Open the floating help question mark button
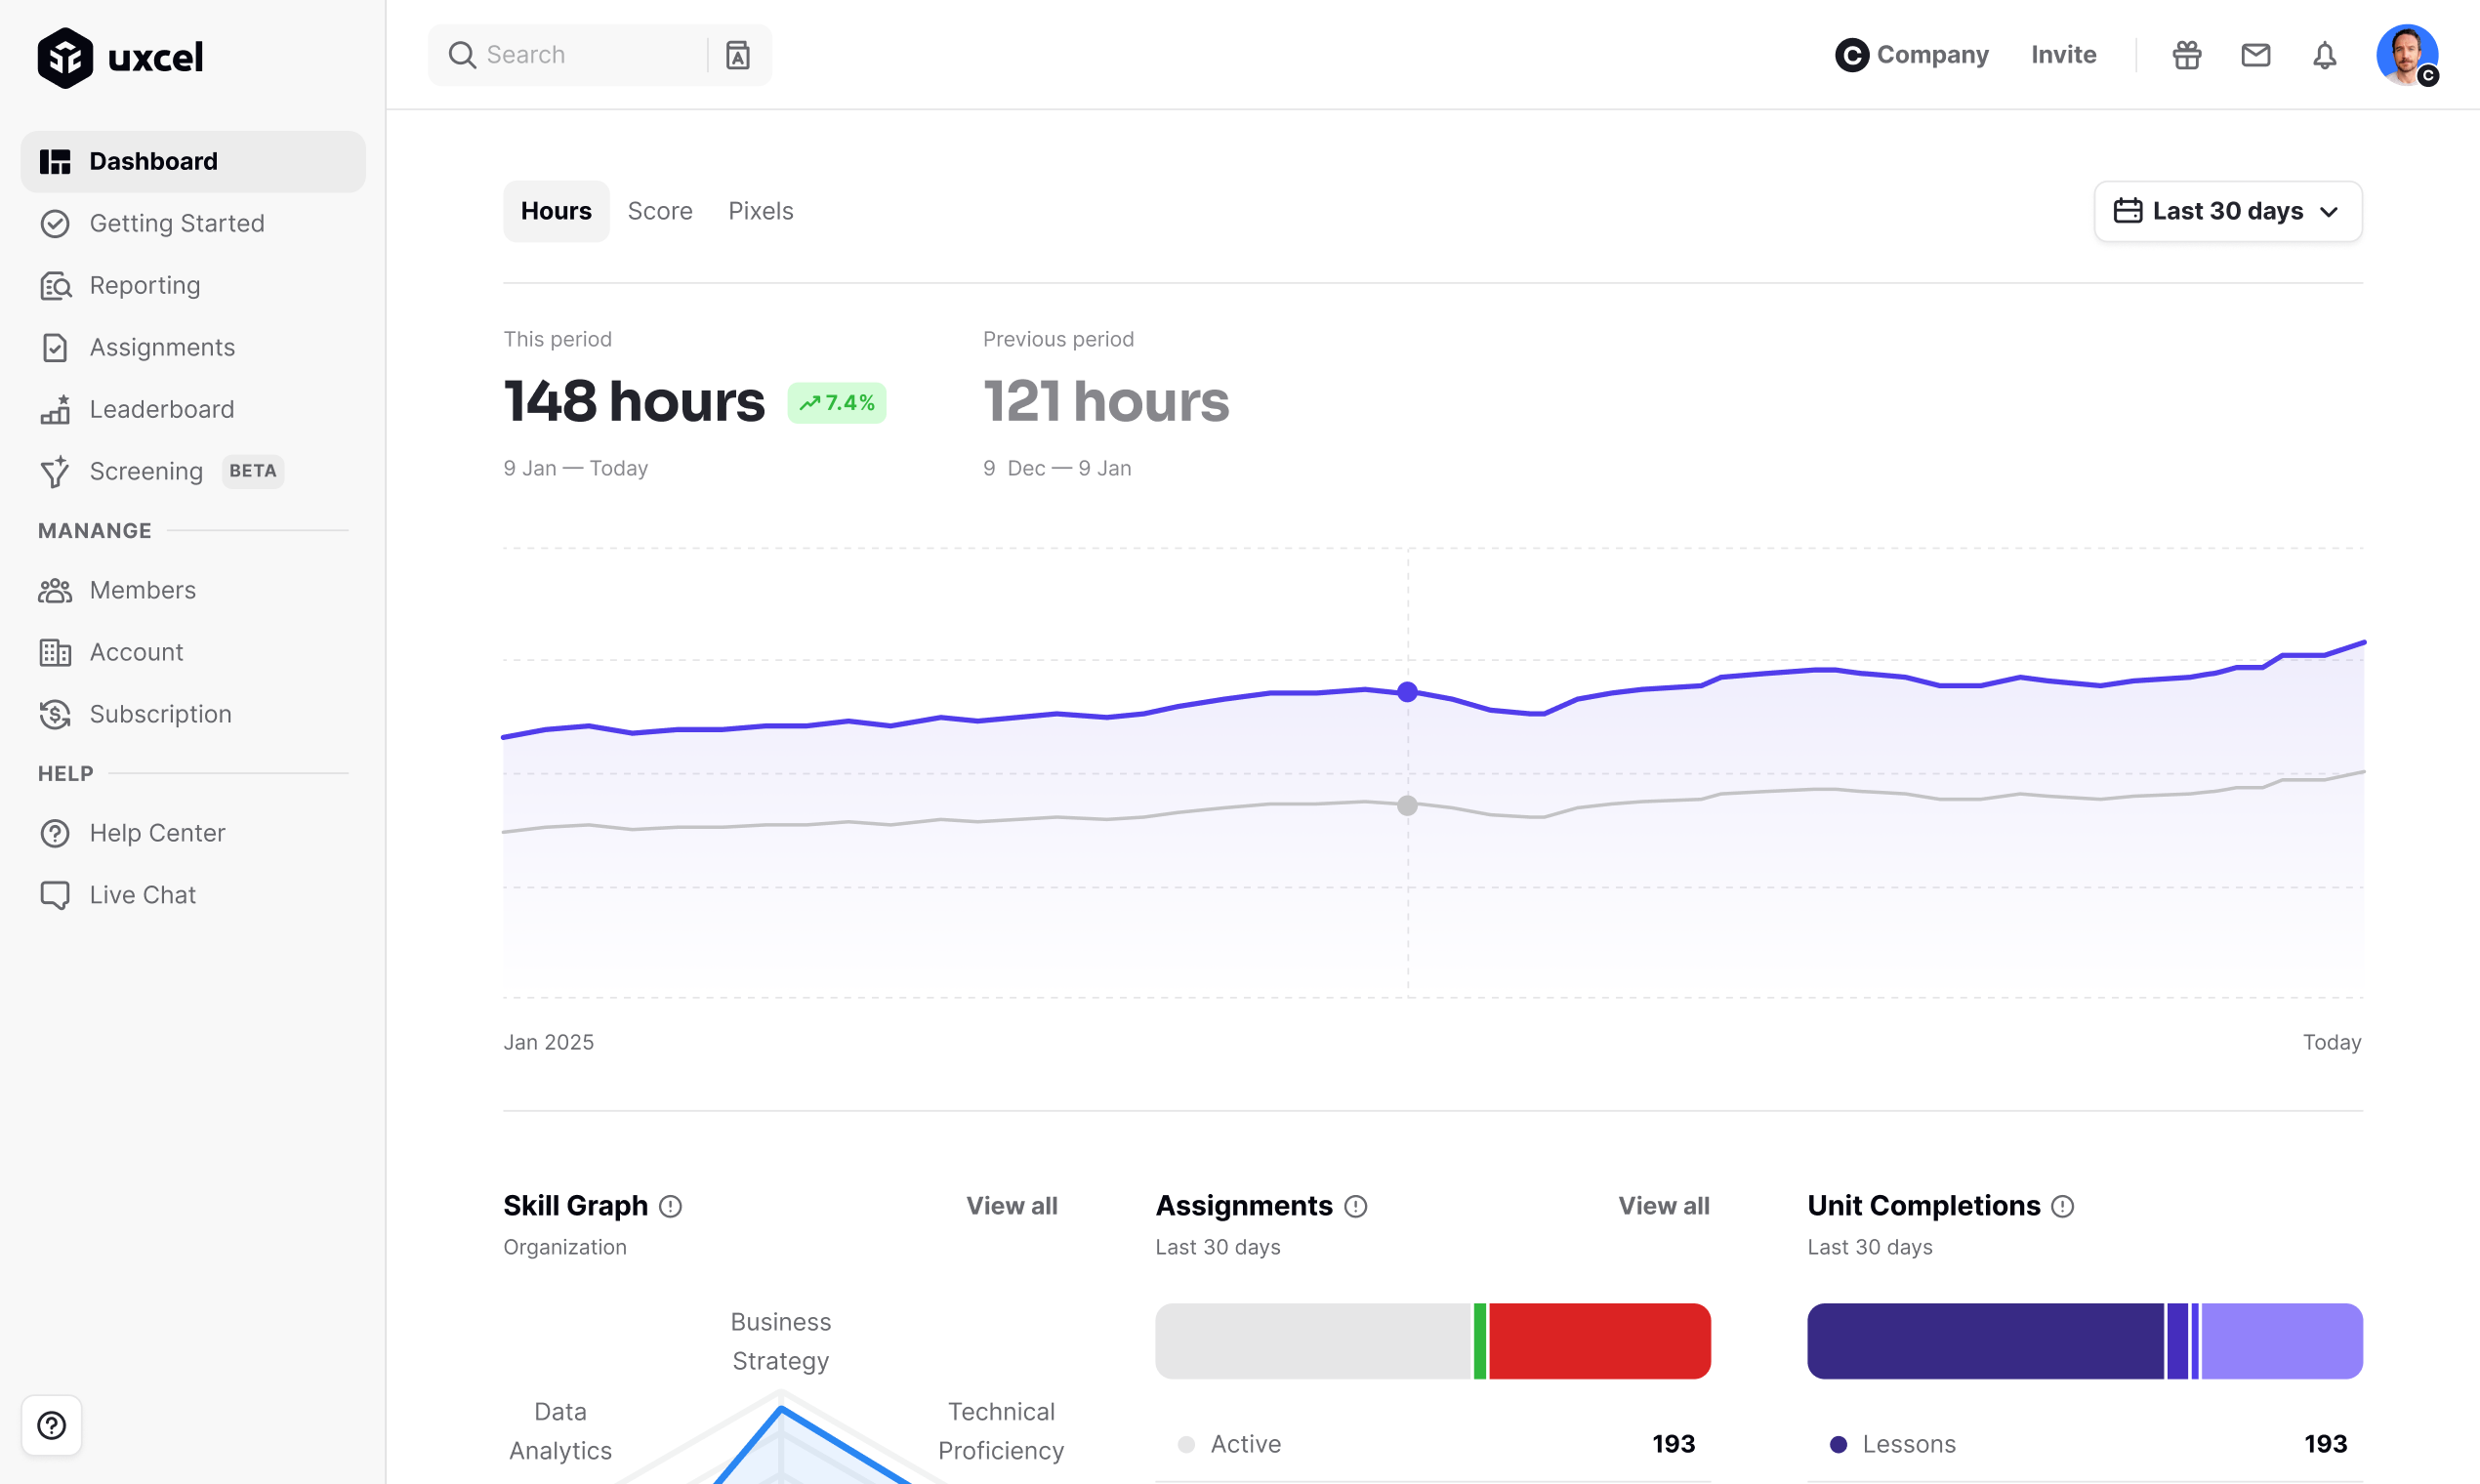 [52, 1425]
